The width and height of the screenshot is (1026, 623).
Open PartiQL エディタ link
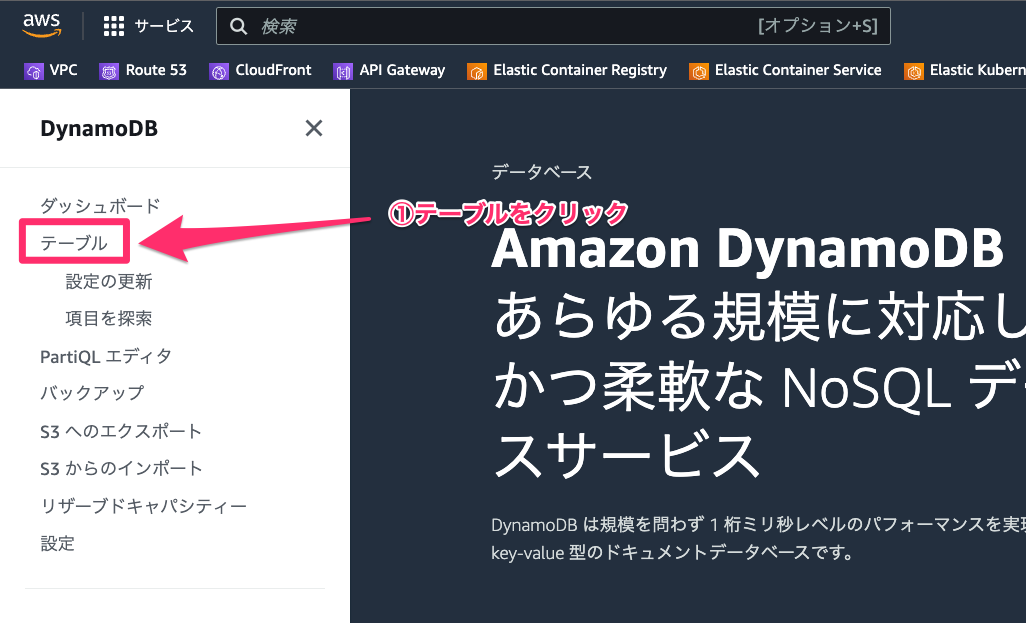106,356
